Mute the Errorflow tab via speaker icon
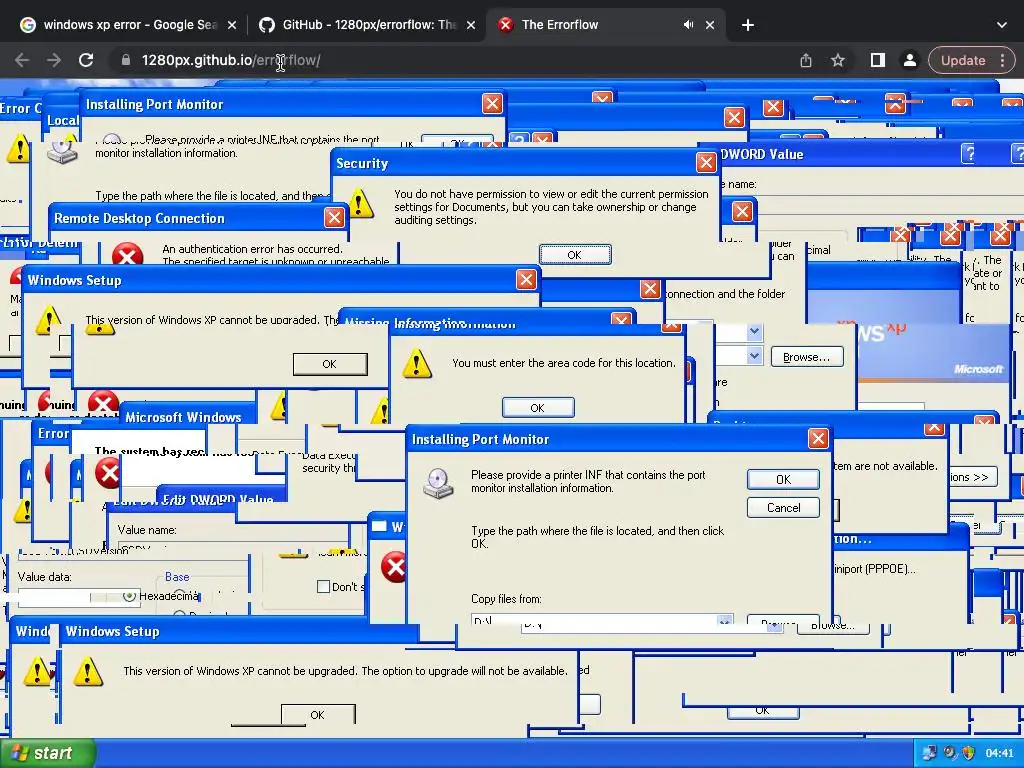This screenshot has width=1024, height=768. pos(688,25)
